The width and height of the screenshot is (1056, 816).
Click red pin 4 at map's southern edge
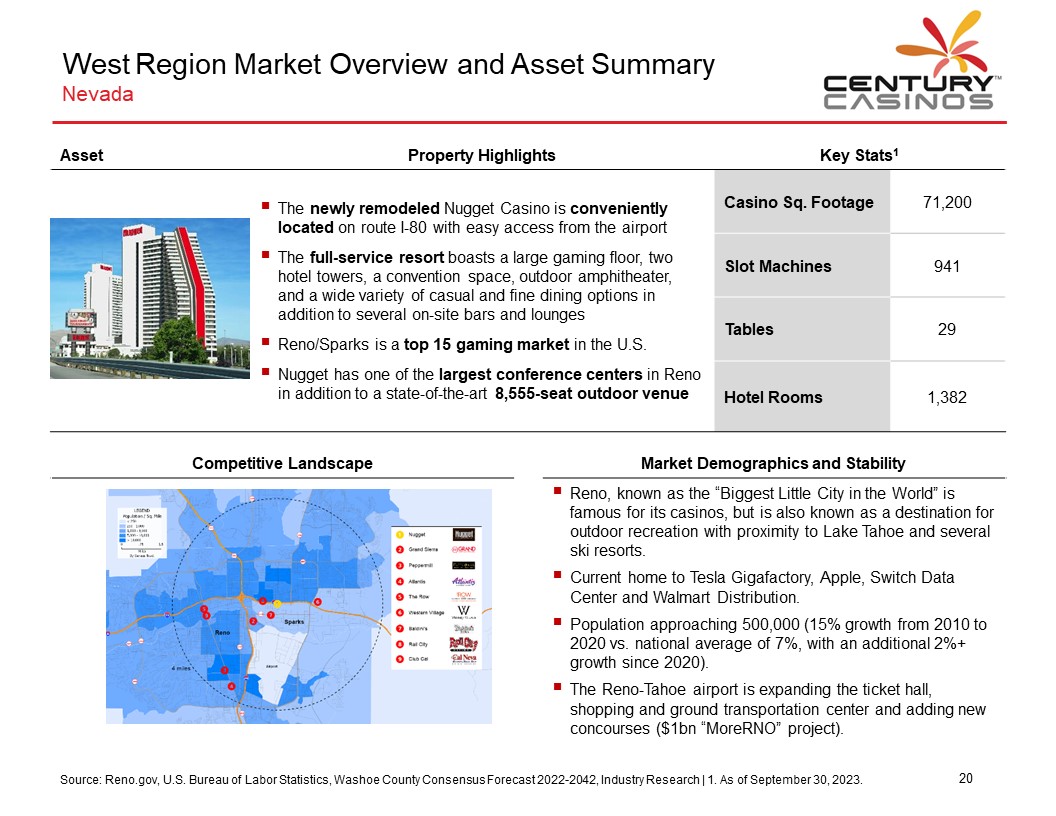coord(232,686)
